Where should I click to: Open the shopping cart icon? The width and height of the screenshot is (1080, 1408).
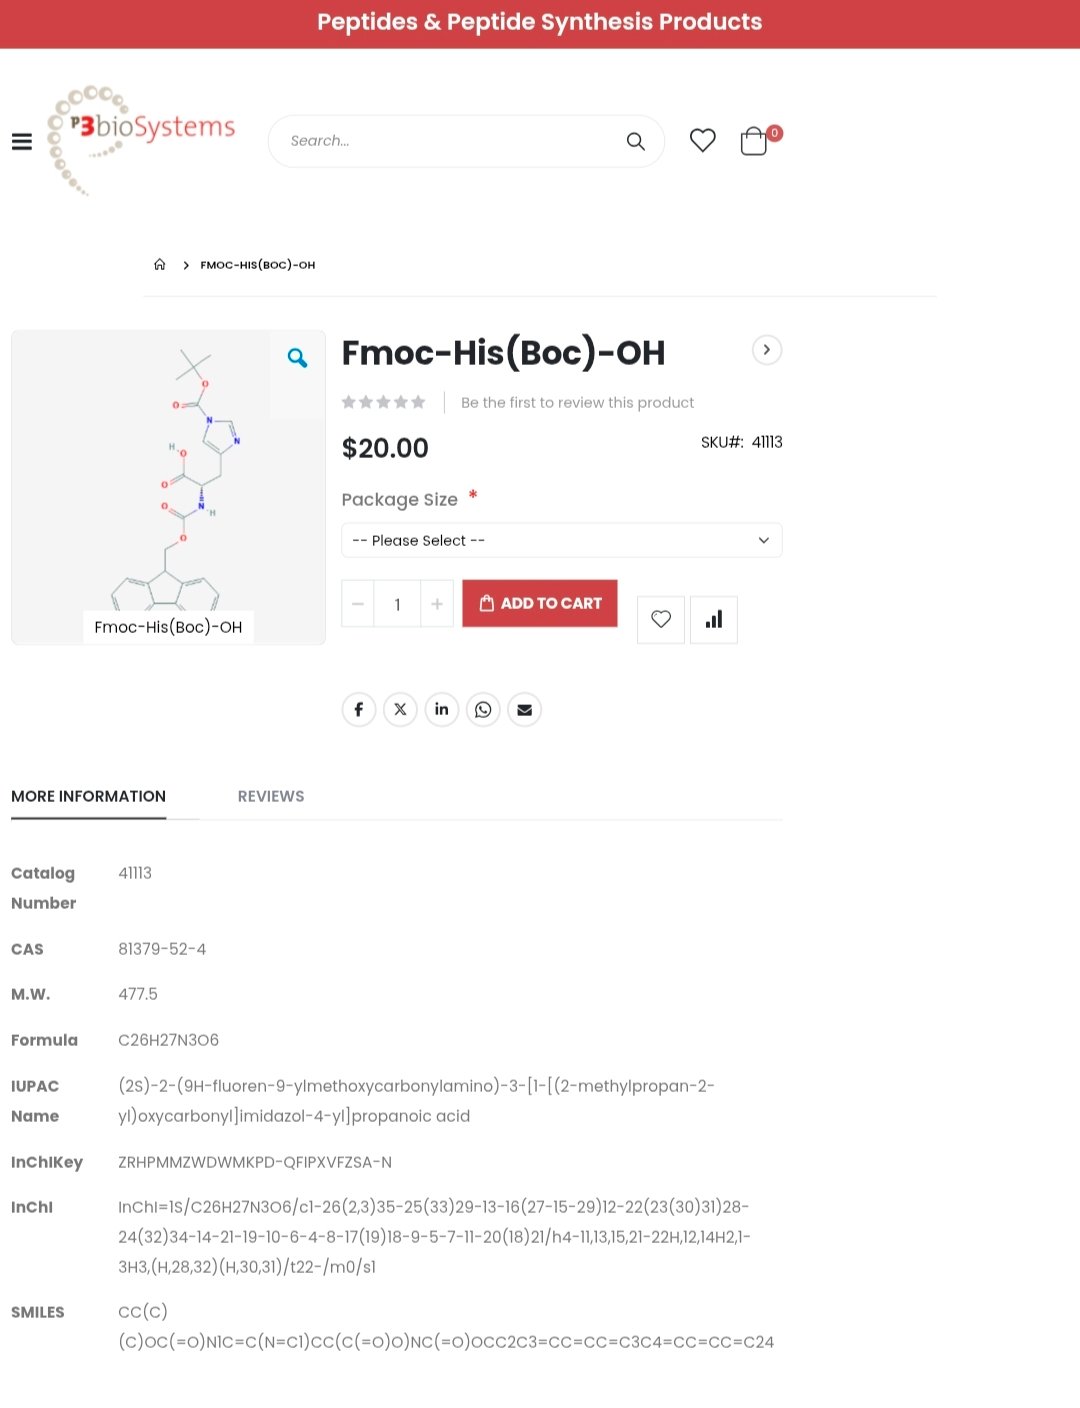755,141
